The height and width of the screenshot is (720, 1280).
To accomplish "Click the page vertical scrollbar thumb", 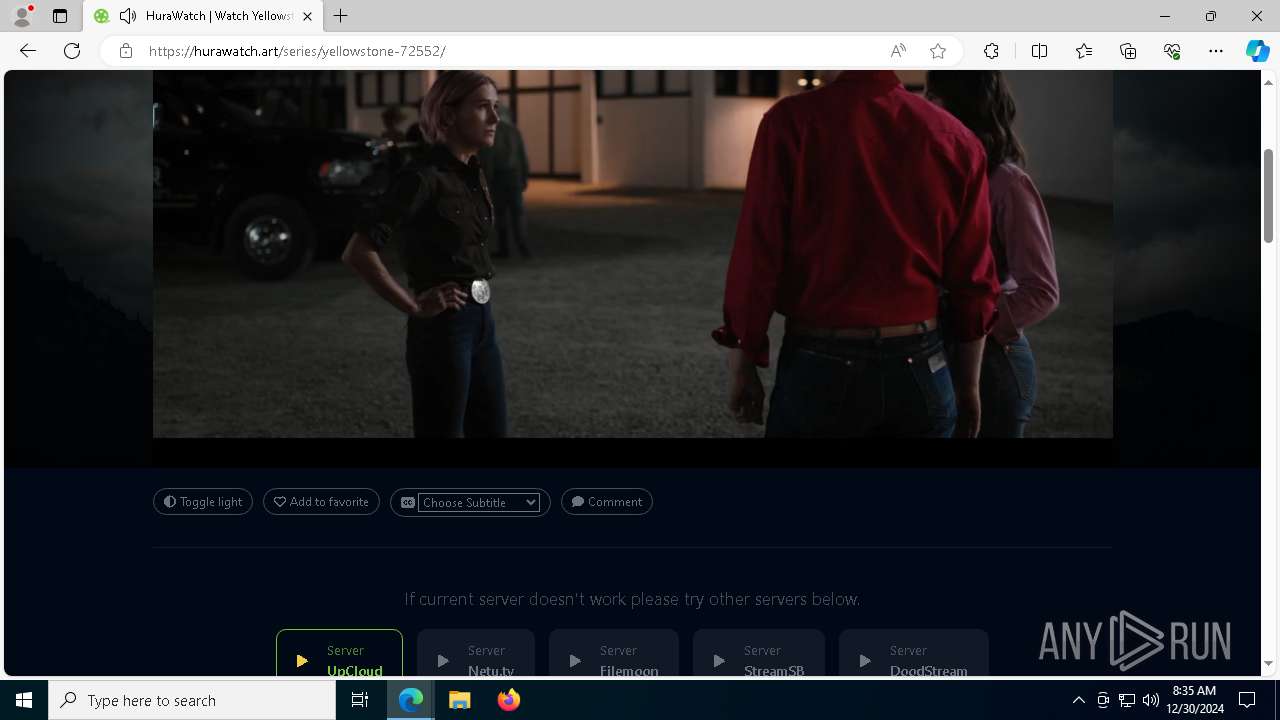I will 1269,195.
